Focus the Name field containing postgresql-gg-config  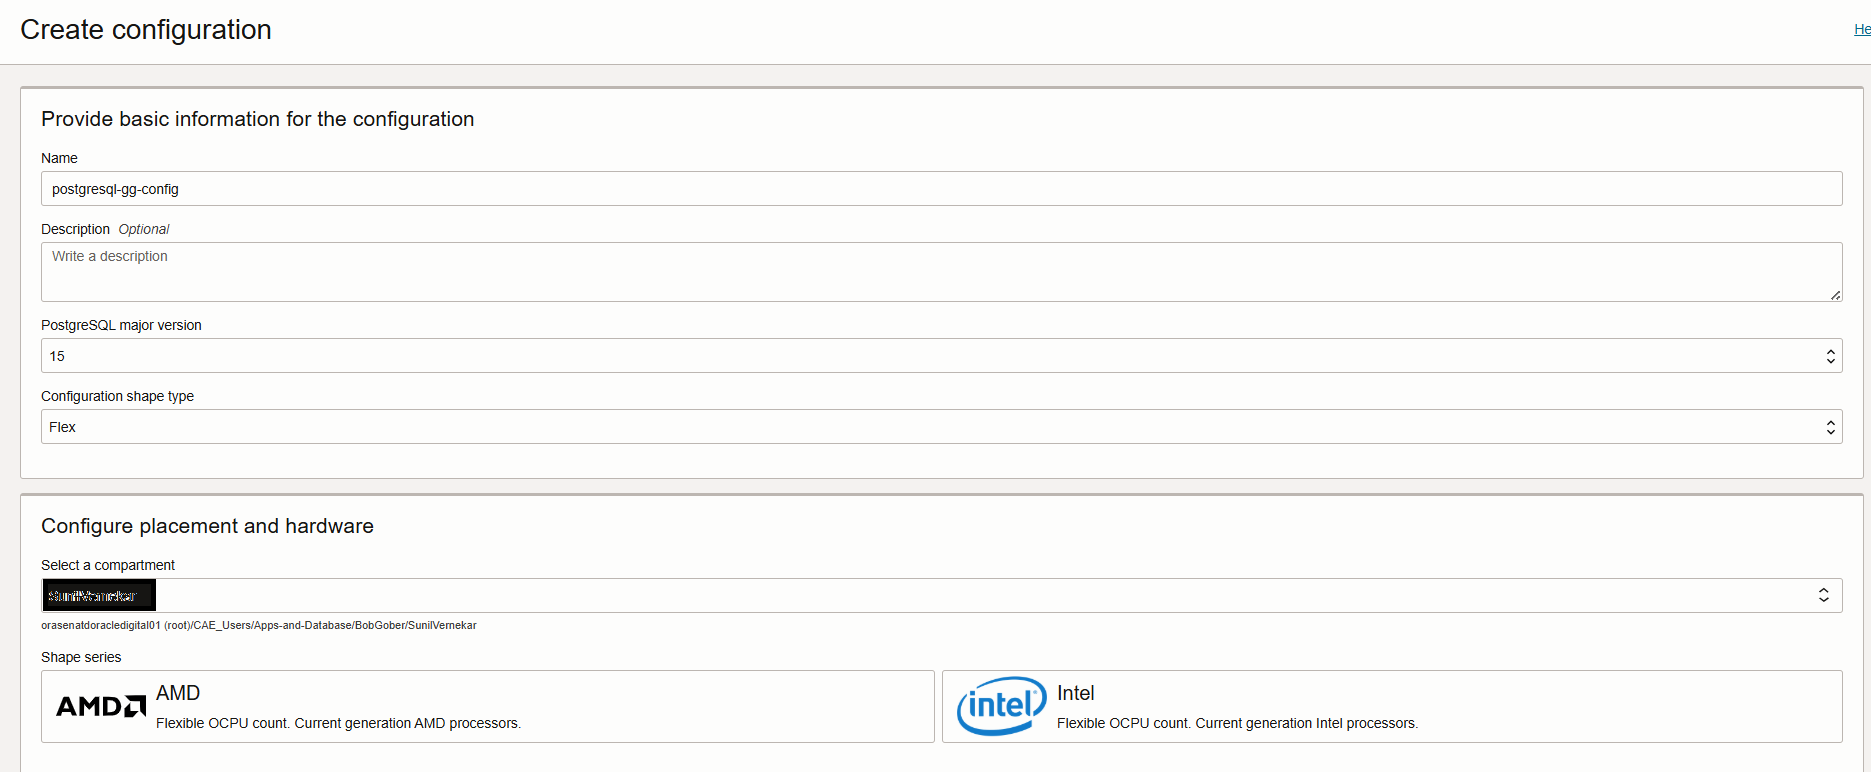940,189
